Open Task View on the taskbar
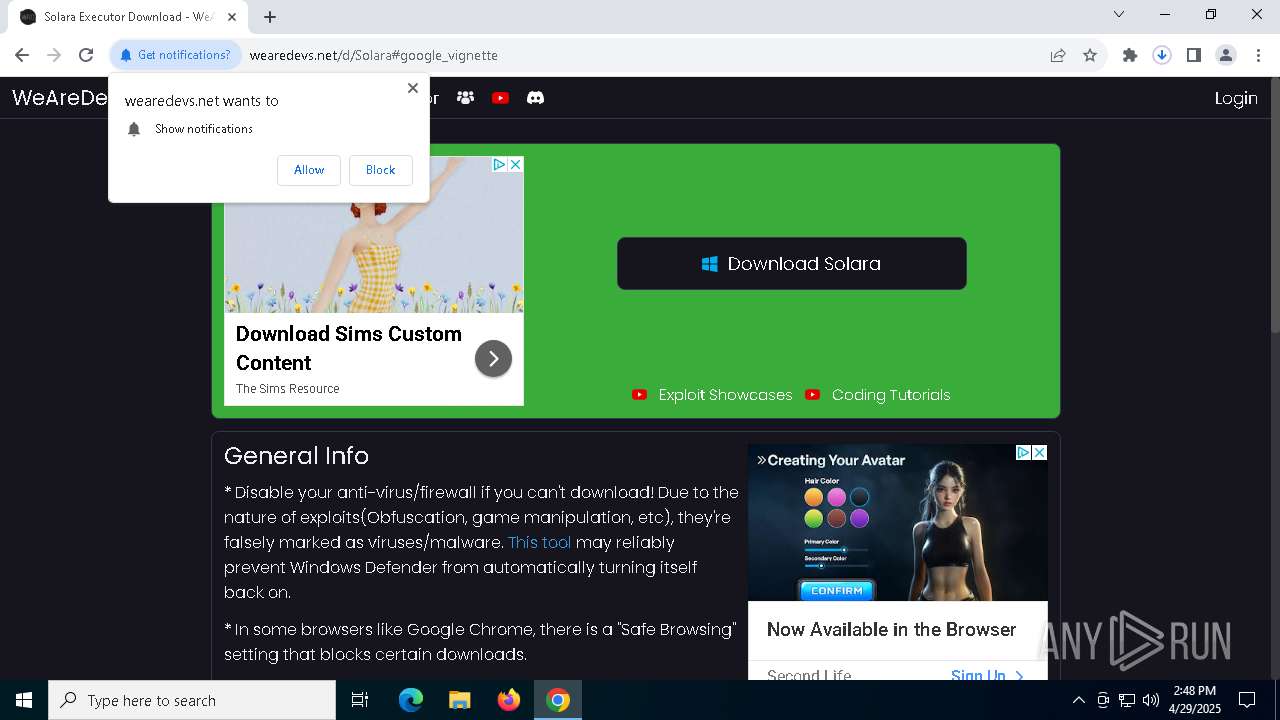The height and width of the screenshot is (720, 1280). click(360, 700)
